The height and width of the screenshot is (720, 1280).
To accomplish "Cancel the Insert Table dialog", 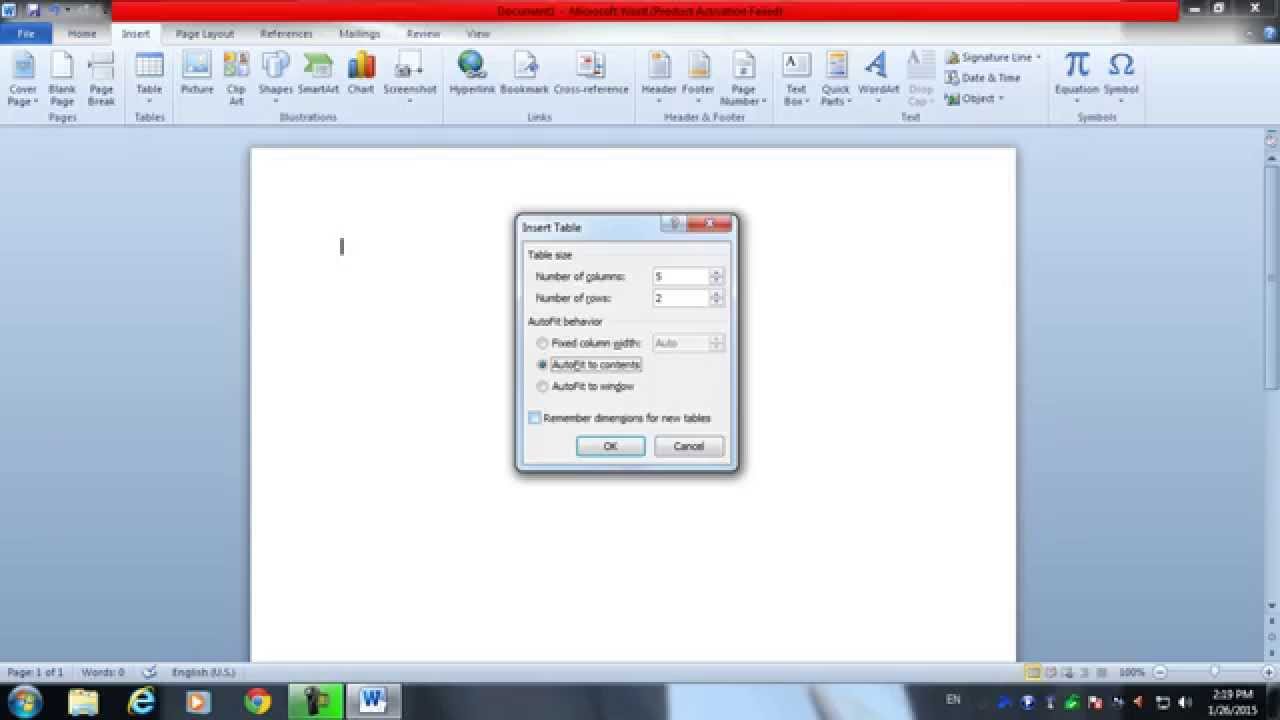I will click(x=688, y=446).
